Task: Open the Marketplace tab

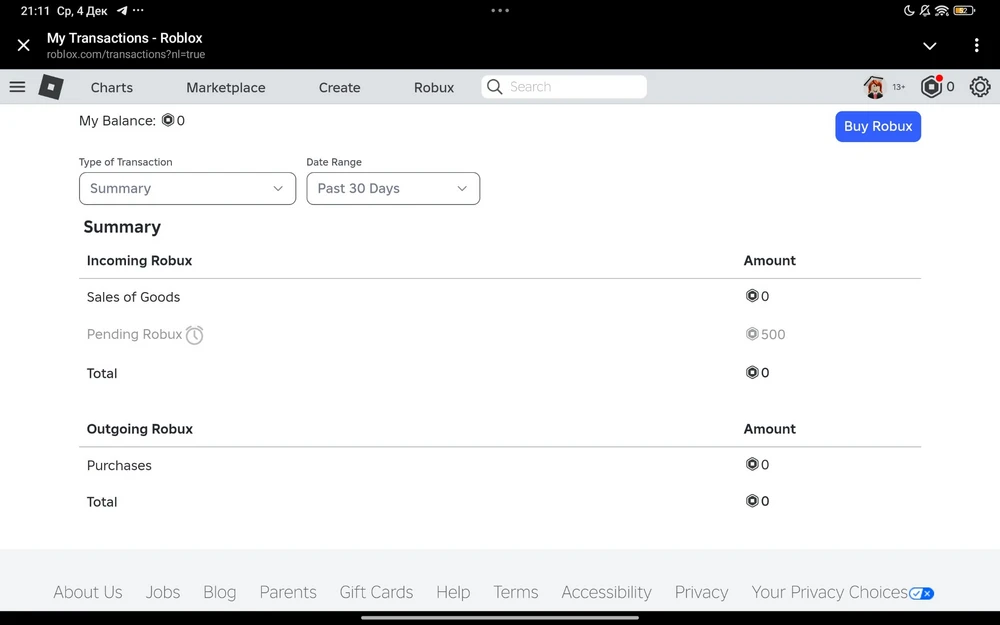Action: click(226, 87)
